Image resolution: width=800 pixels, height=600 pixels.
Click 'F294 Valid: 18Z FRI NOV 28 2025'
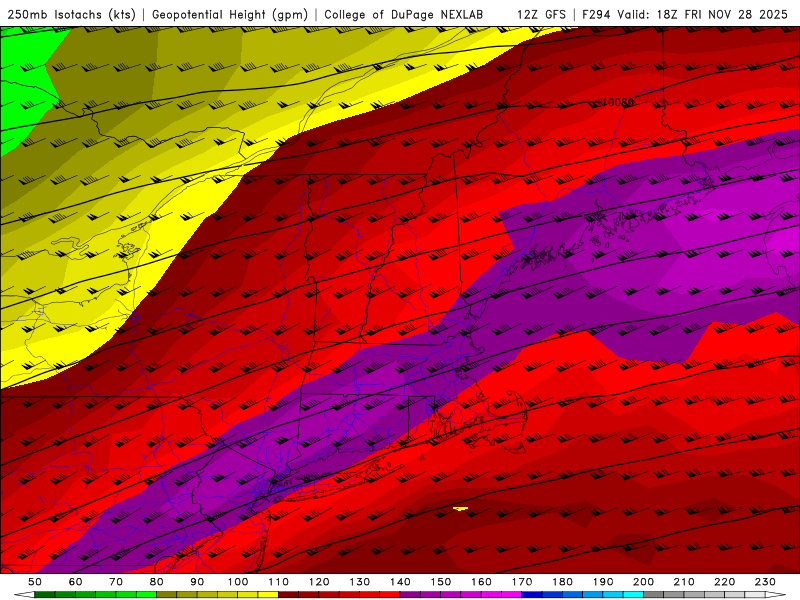[x=685, y=14]
